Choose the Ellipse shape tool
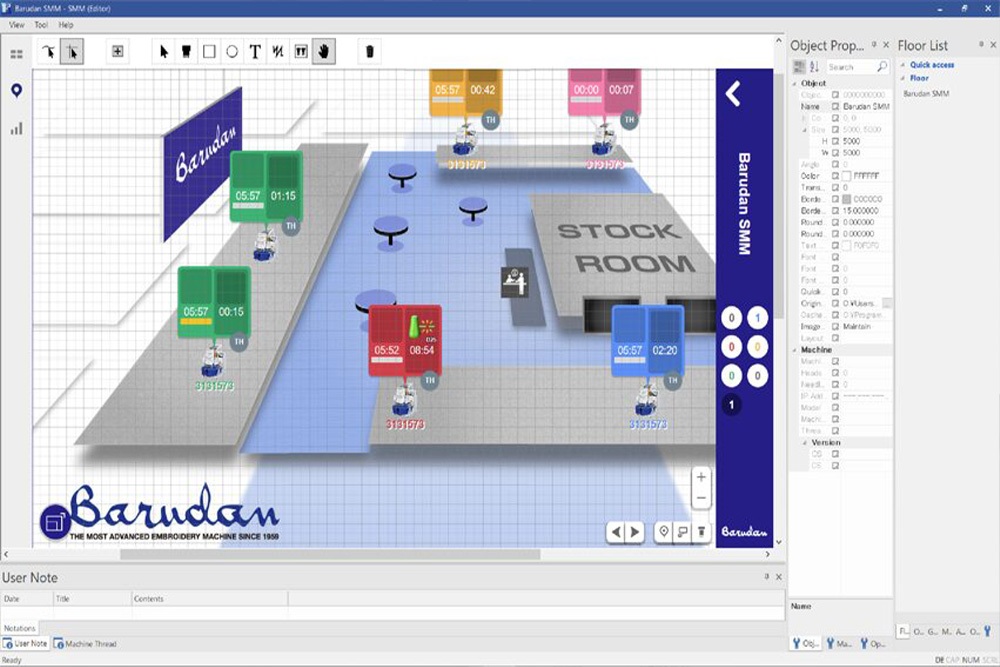Image resolution: width=1000 pixels, height=667 pixels. [x=232, y=51]
